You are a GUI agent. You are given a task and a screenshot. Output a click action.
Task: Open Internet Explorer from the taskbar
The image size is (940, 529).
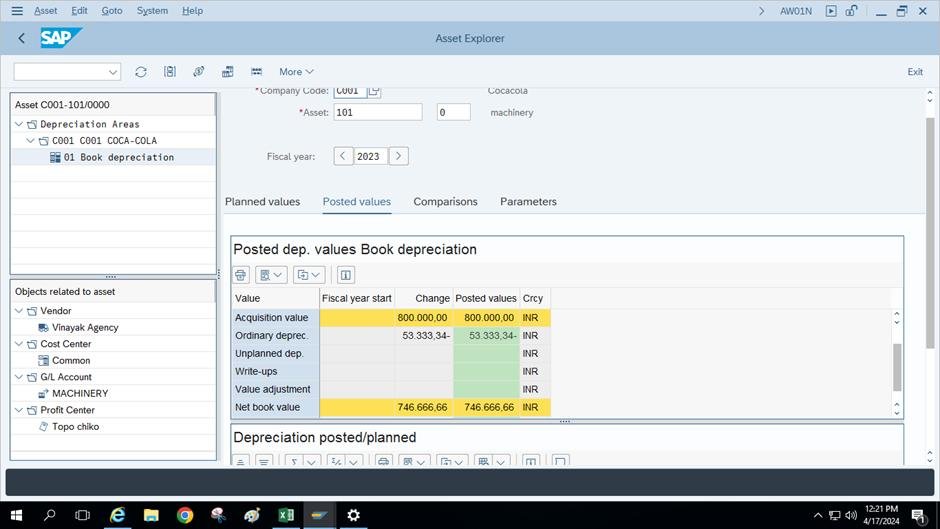118,515
